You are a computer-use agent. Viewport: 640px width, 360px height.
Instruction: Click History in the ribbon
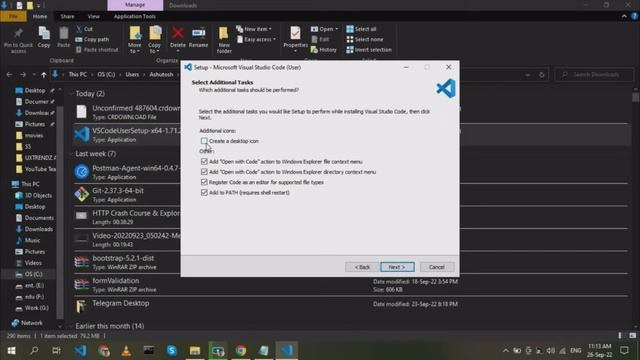324,49
